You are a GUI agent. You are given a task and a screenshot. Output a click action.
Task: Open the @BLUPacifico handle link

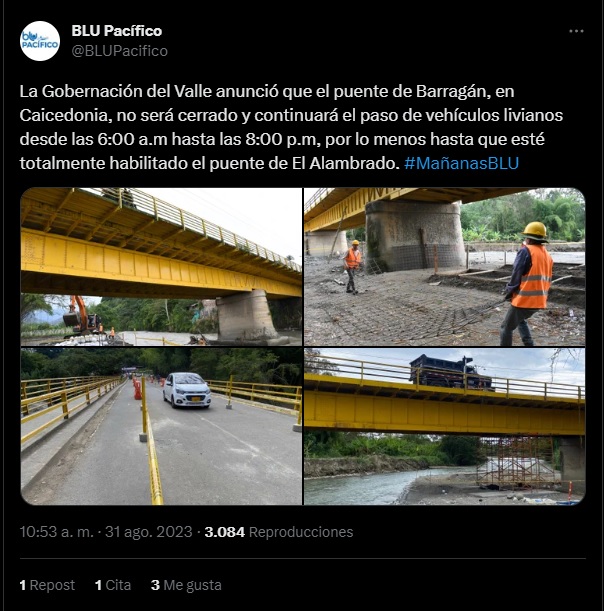coord(120,51)
